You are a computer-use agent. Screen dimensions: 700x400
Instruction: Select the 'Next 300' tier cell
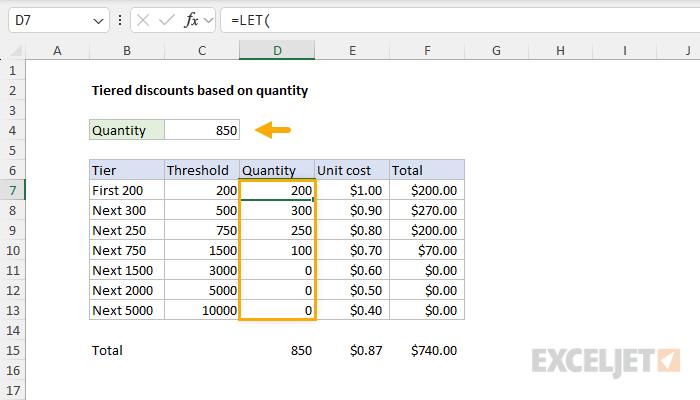[127, 210]
